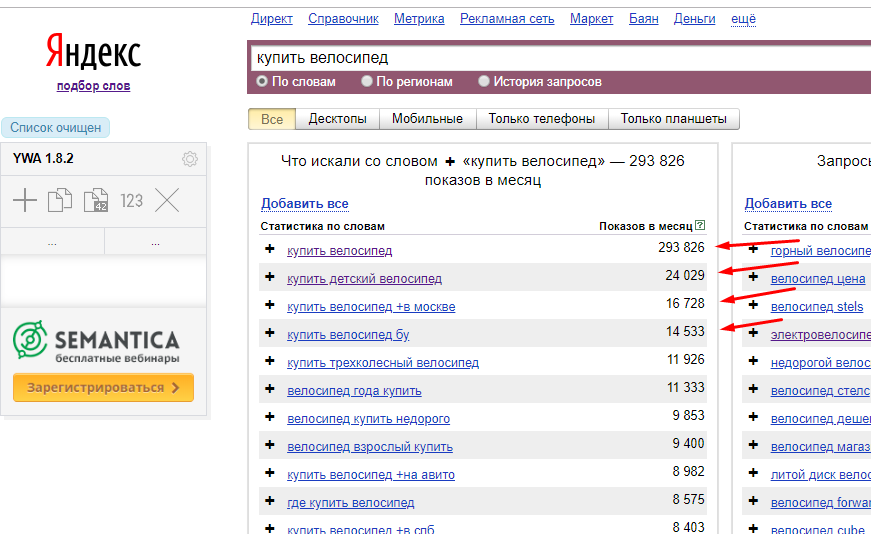Select the 'По словам' radio button
The image size is (871, 534).
(x=262, y=81)
